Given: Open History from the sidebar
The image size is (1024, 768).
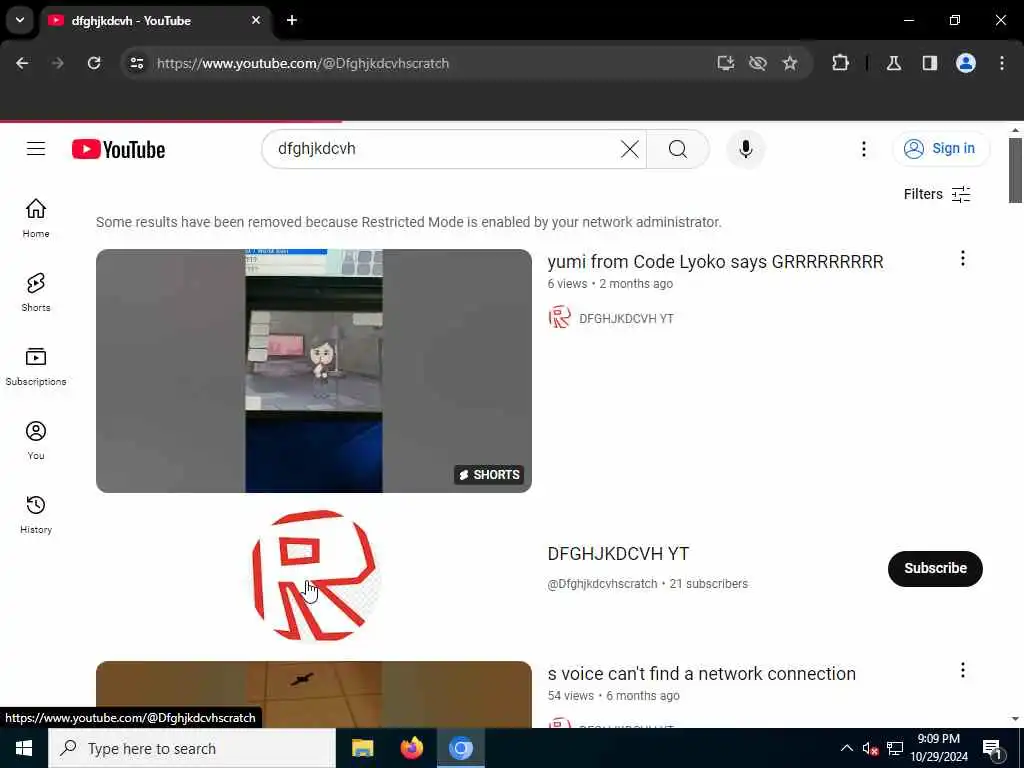Looking at the screenshot, I should [x=36, y=515].
